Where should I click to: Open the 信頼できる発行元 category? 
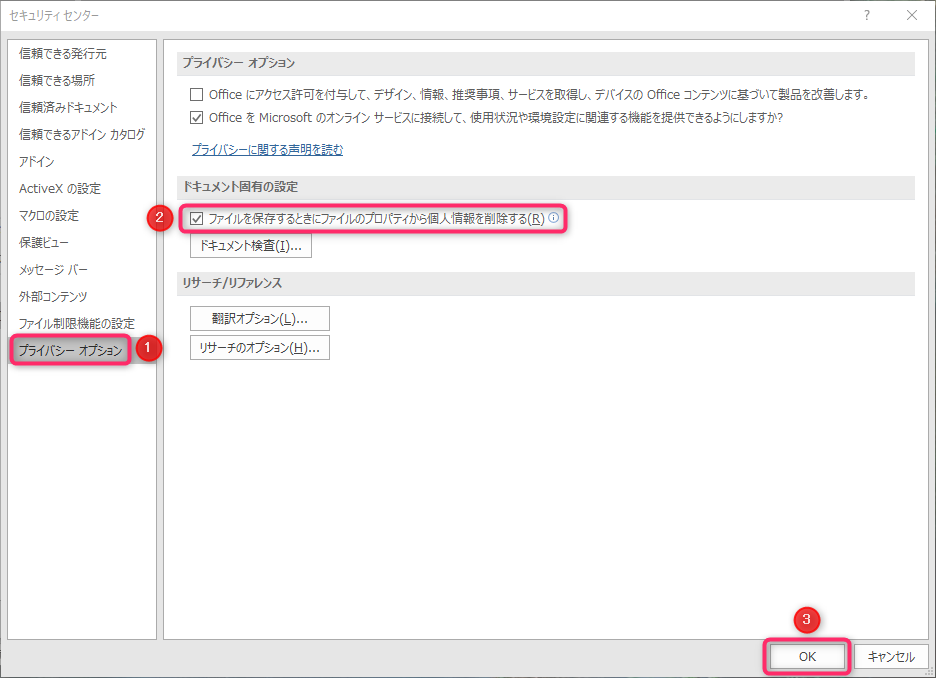click(x=63, y=54)
